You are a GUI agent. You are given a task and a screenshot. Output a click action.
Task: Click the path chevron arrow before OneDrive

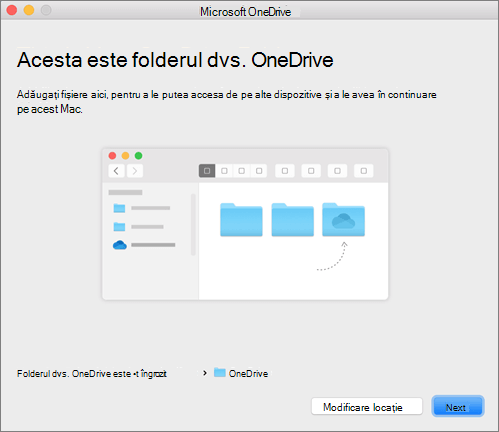pos(205,373)
